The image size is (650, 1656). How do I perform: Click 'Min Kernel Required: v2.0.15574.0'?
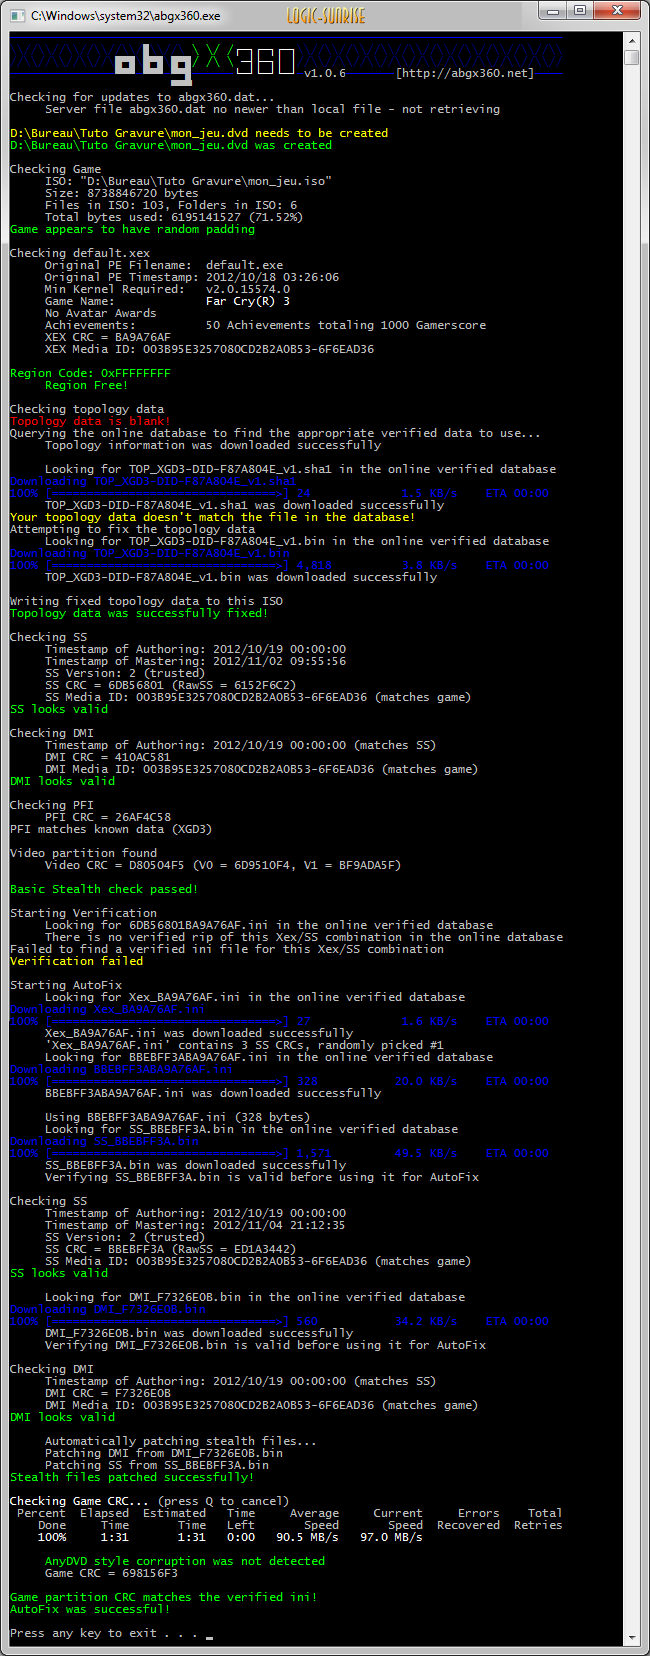pyautogui.click(x=167, y=289)
